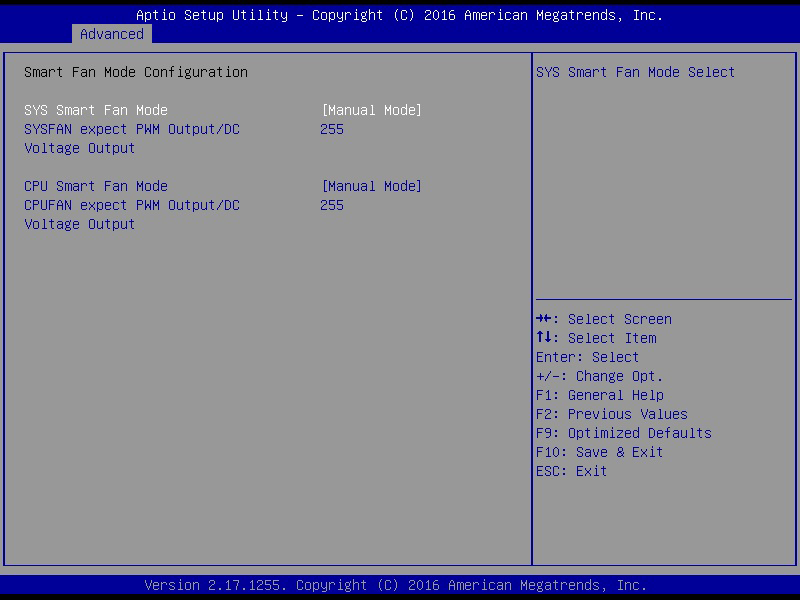Select CPU Smart Fan Mode setting

(x=96, y=186)
